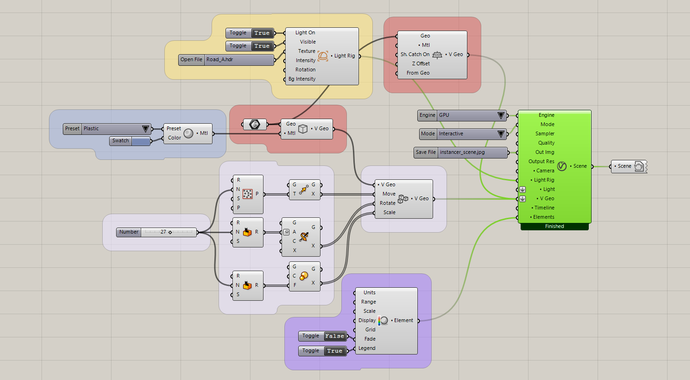The width and height of the screenshot is (690, 380).
Task: Click the angle modifier icon beside input A
Action: [x=286, y=232]
